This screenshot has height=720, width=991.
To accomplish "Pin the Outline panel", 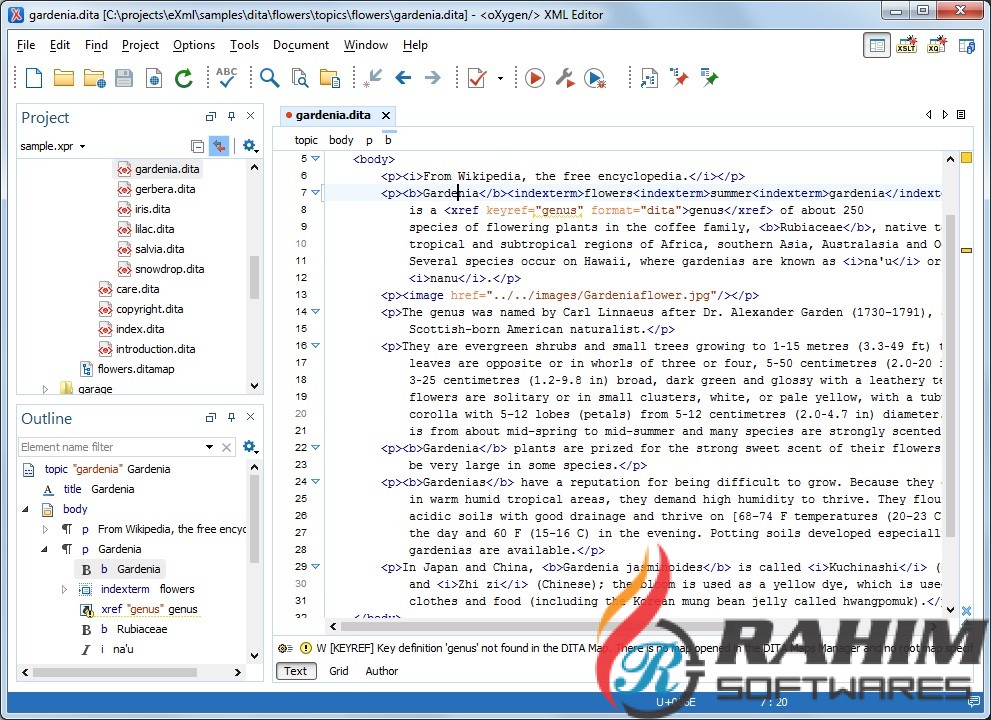I will click(x=231, y=417).
